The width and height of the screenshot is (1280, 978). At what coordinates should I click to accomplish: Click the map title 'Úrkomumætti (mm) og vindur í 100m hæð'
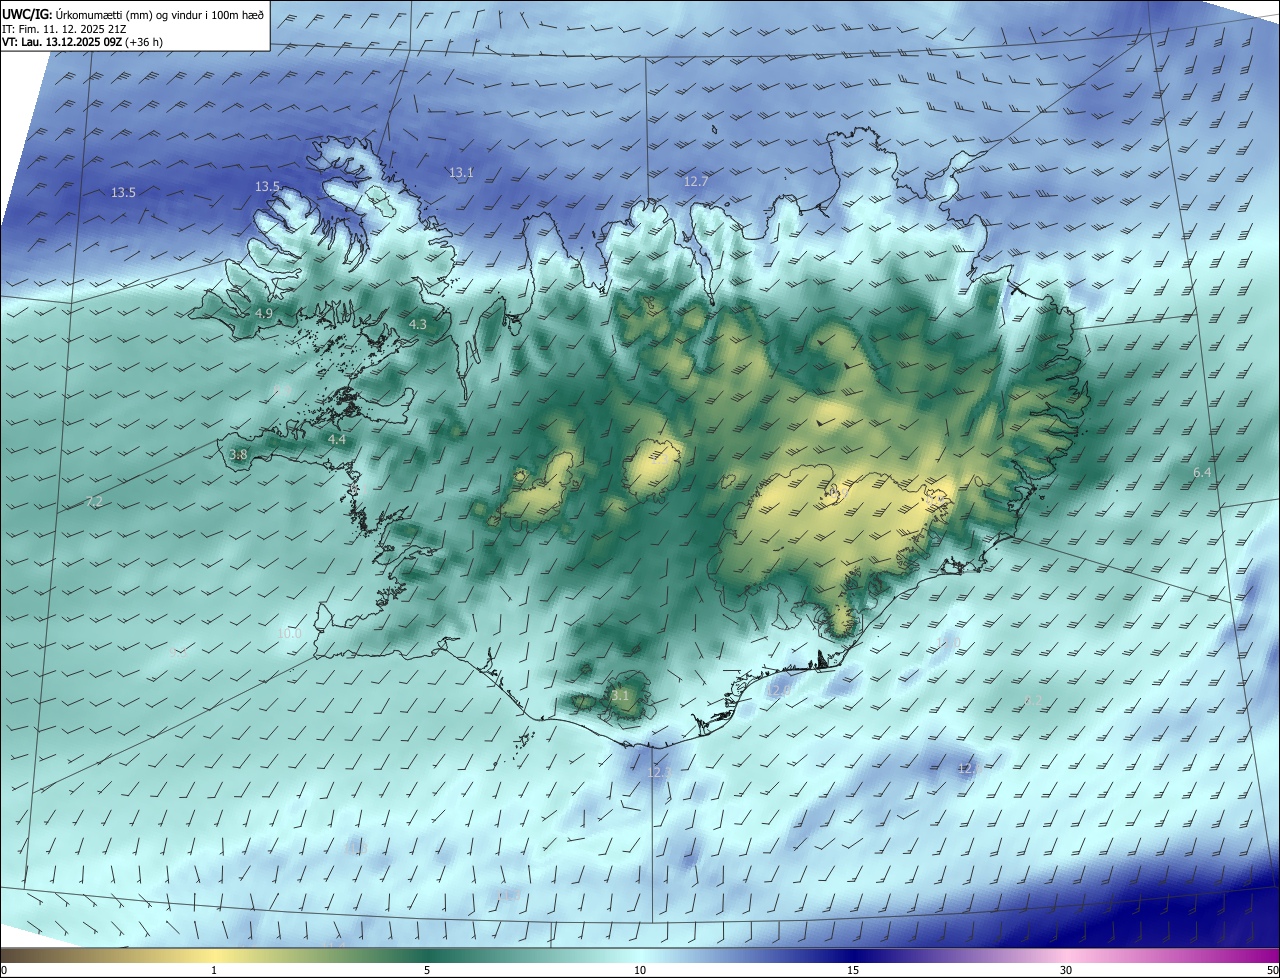[x=159, y=14]
